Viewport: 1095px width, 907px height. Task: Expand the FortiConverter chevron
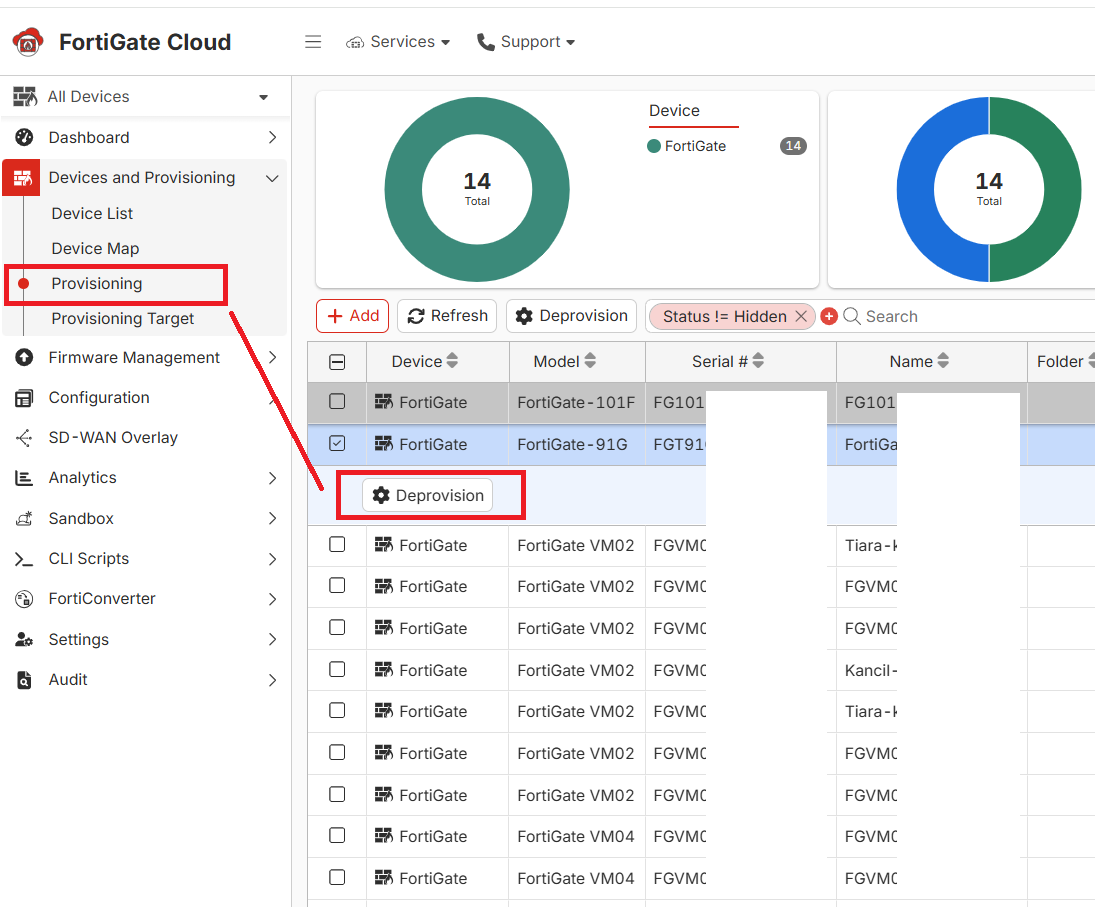pos(272,599)
